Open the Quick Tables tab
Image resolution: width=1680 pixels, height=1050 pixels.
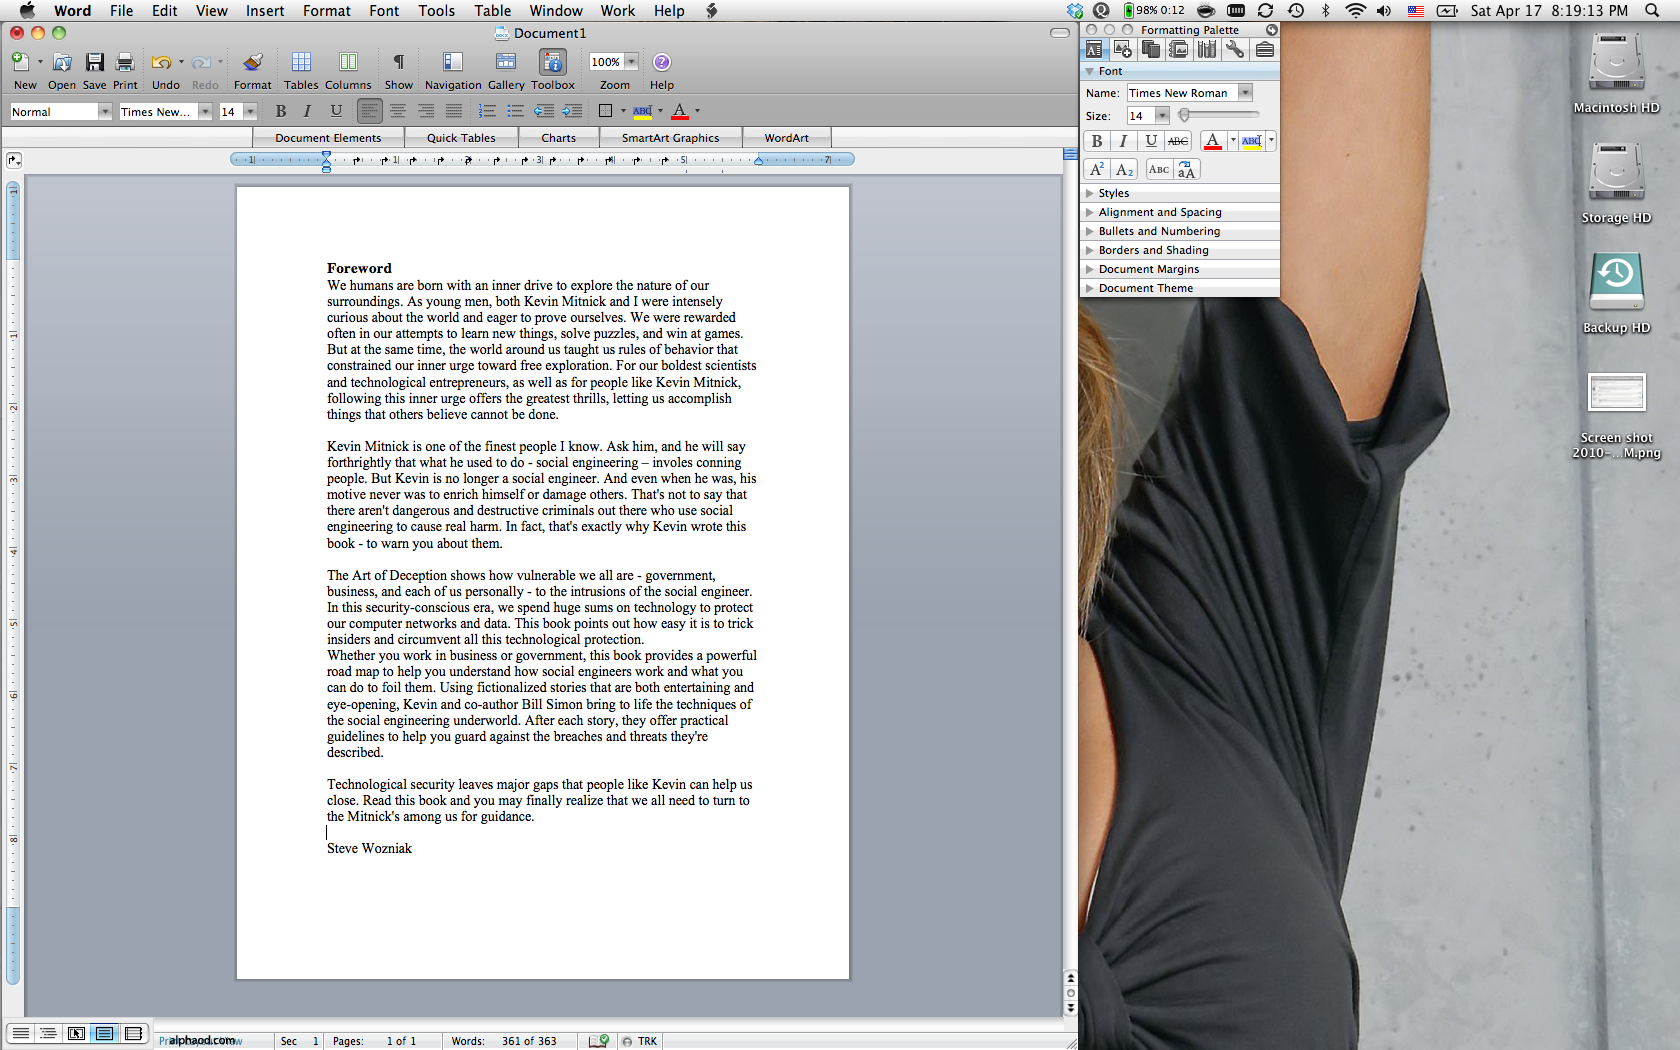click(461, 138)
